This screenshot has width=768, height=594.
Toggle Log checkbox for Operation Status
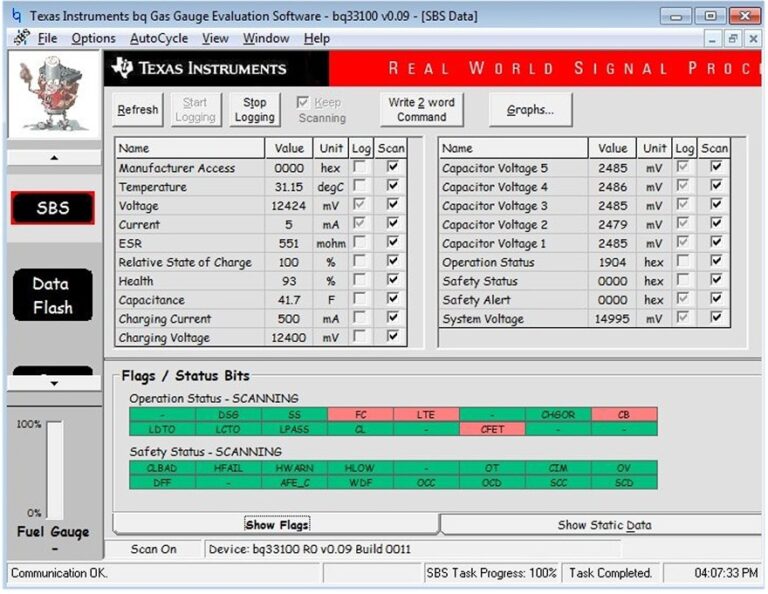point(683,261)
